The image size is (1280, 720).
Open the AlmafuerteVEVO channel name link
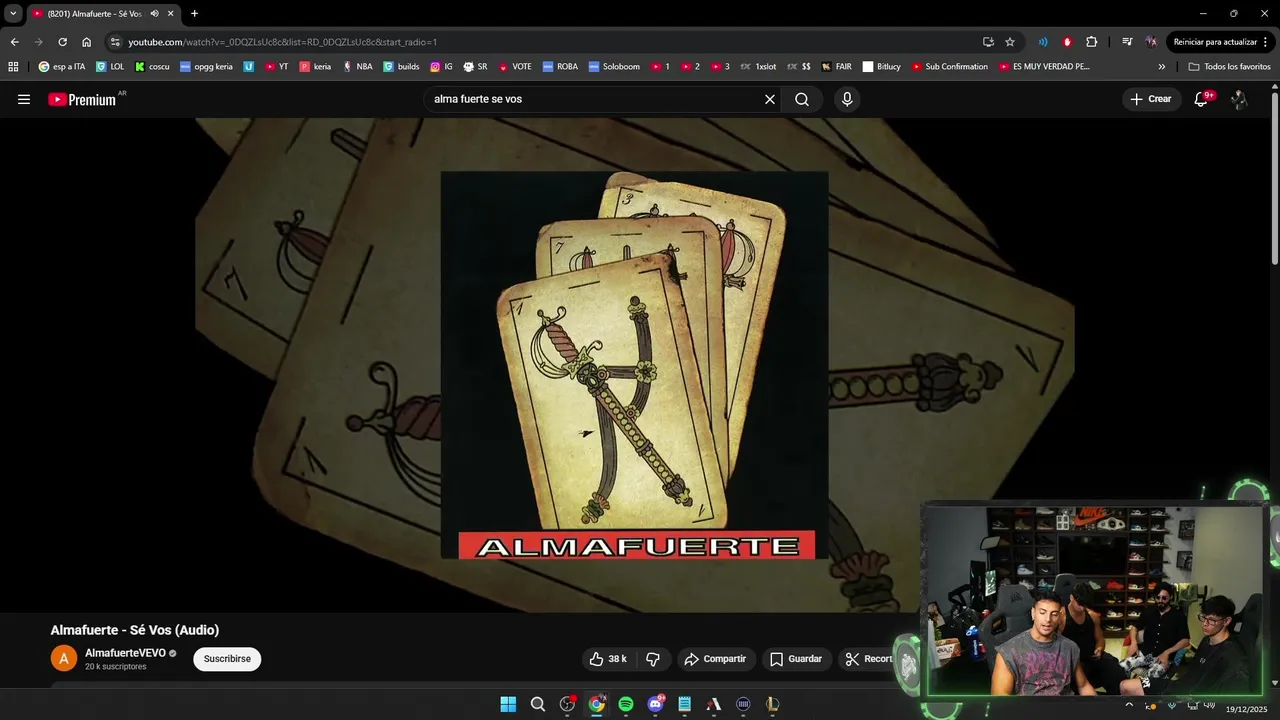[125, 653]
